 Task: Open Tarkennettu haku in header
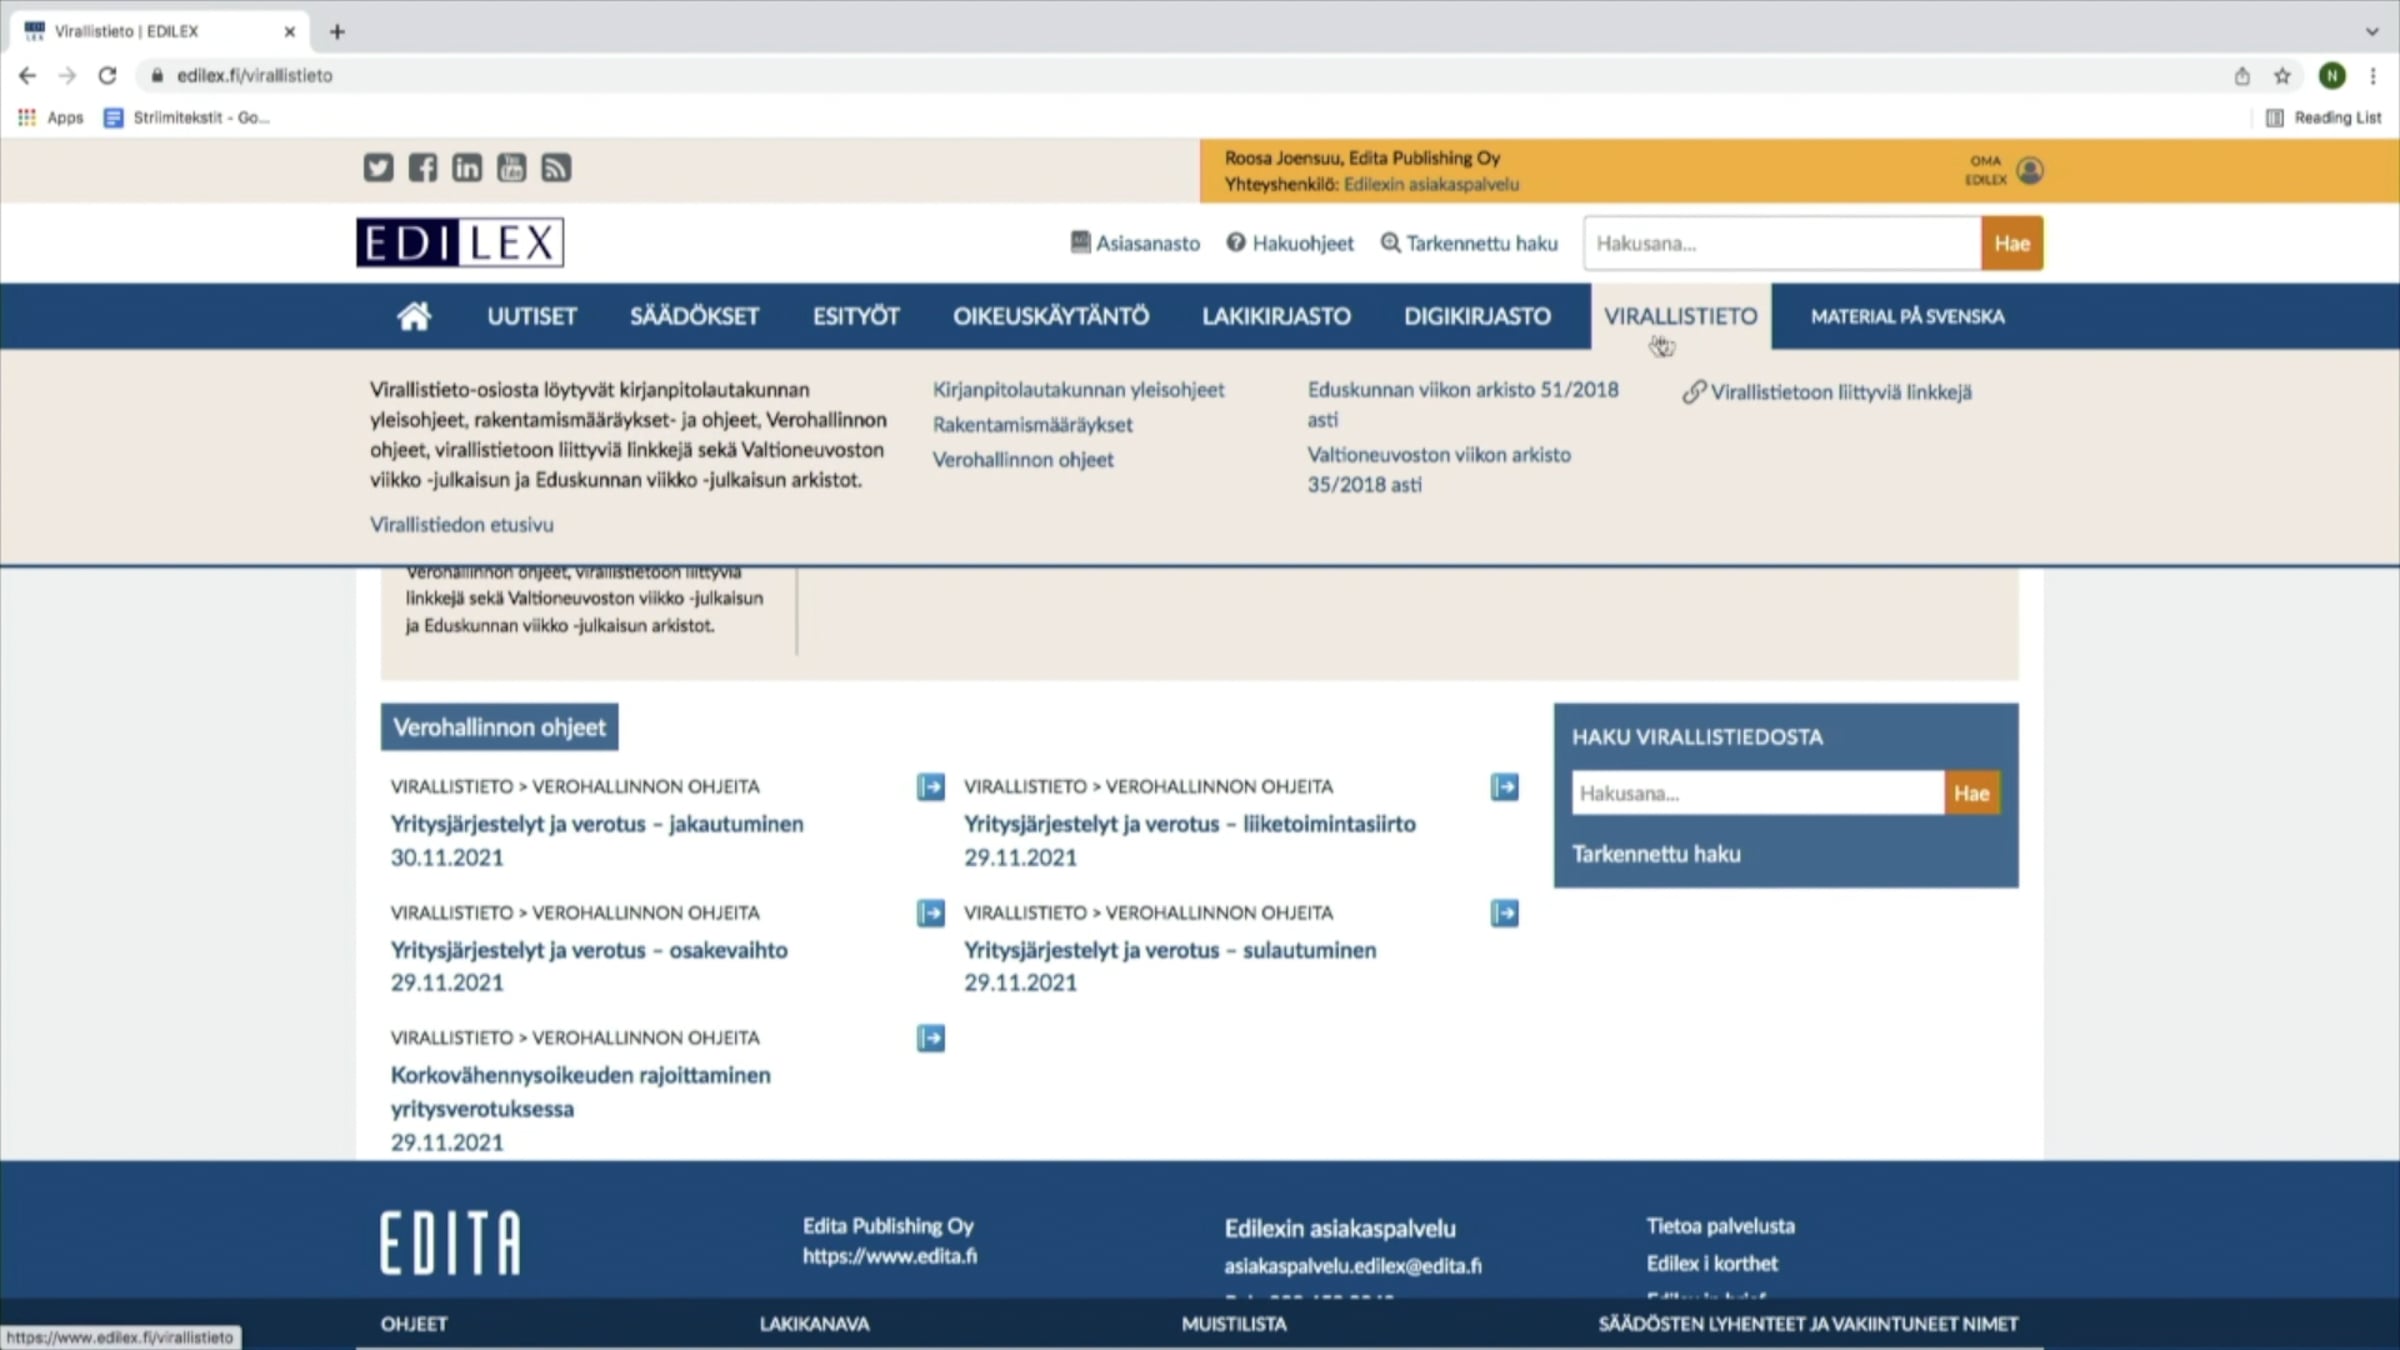(x=1469, y=243)
